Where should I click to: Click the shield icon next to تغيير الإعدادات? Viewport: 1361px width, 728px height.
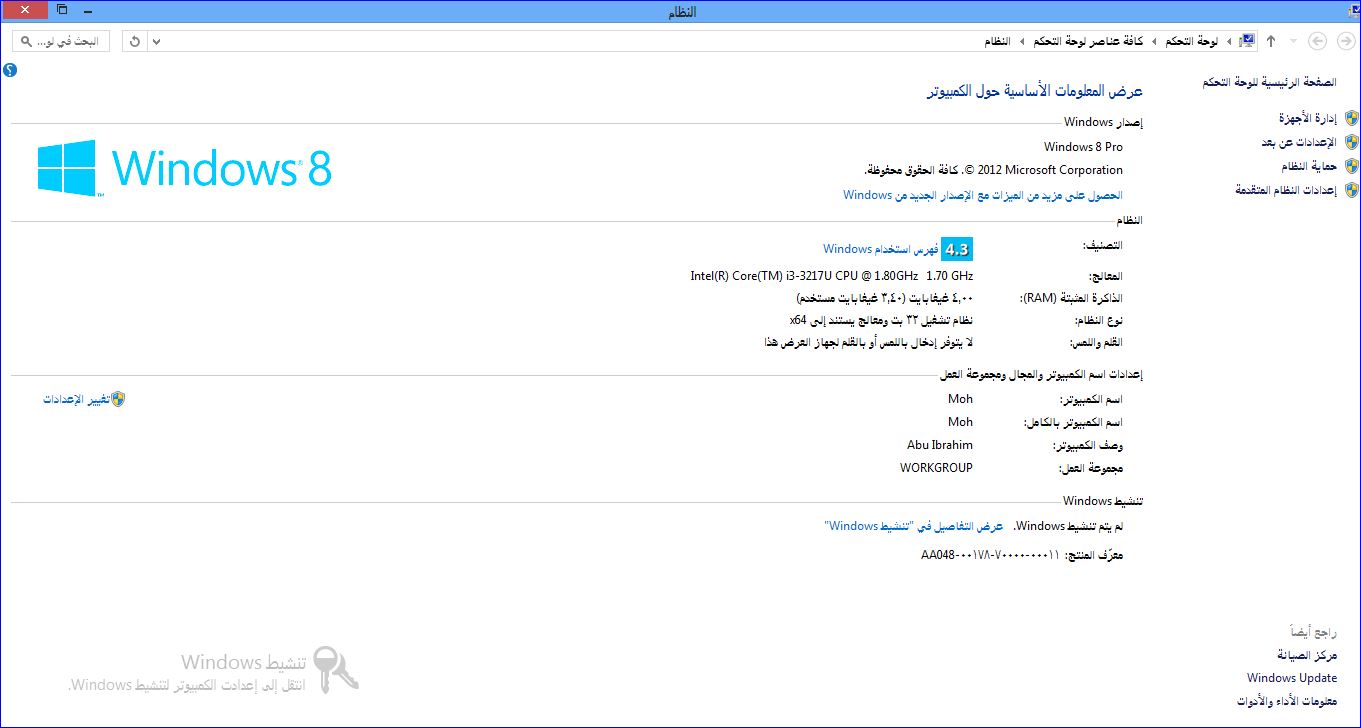click(118, 399)
